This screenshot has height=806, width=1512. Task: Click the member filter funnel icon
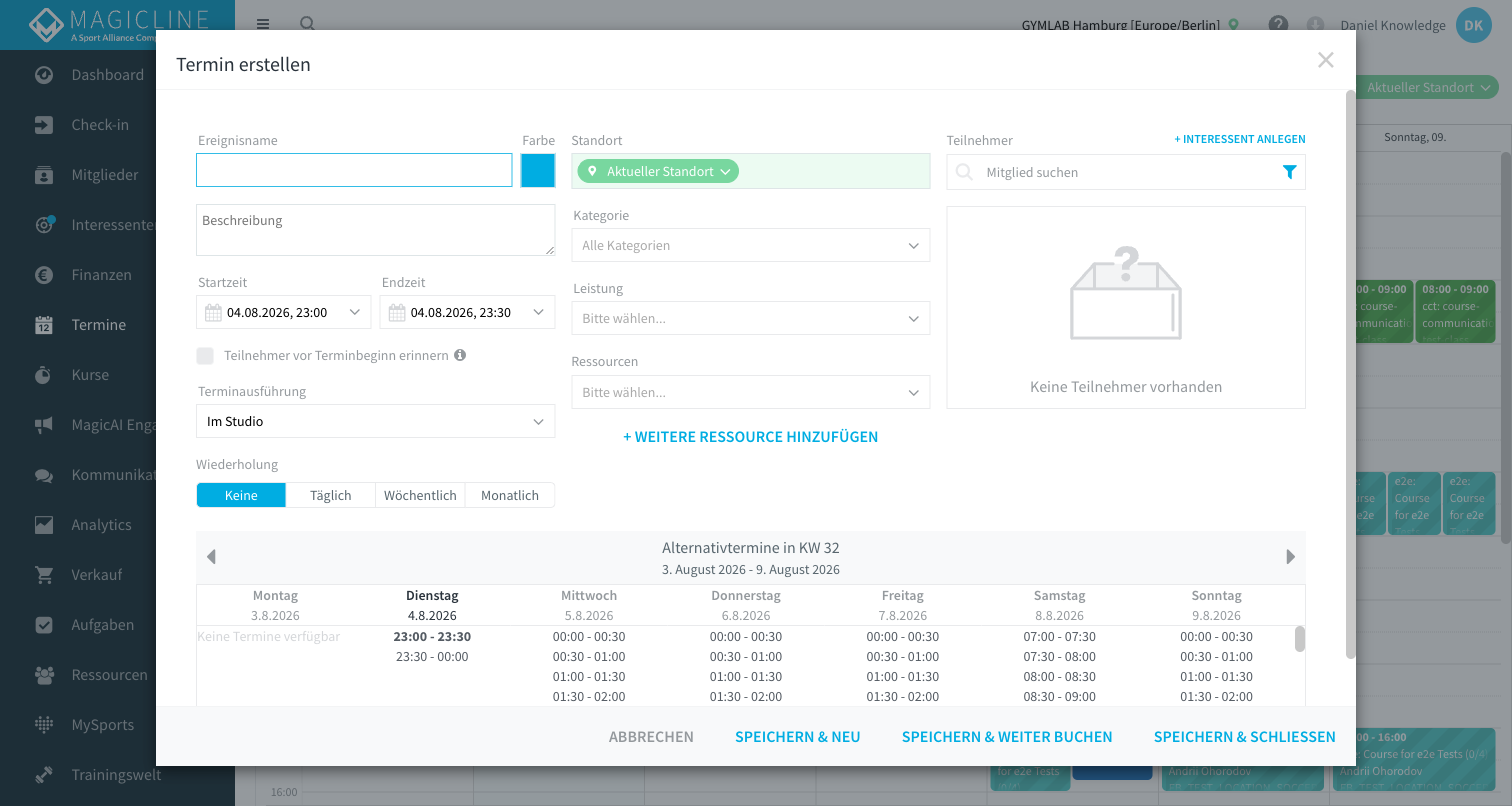click(1289, 172)
